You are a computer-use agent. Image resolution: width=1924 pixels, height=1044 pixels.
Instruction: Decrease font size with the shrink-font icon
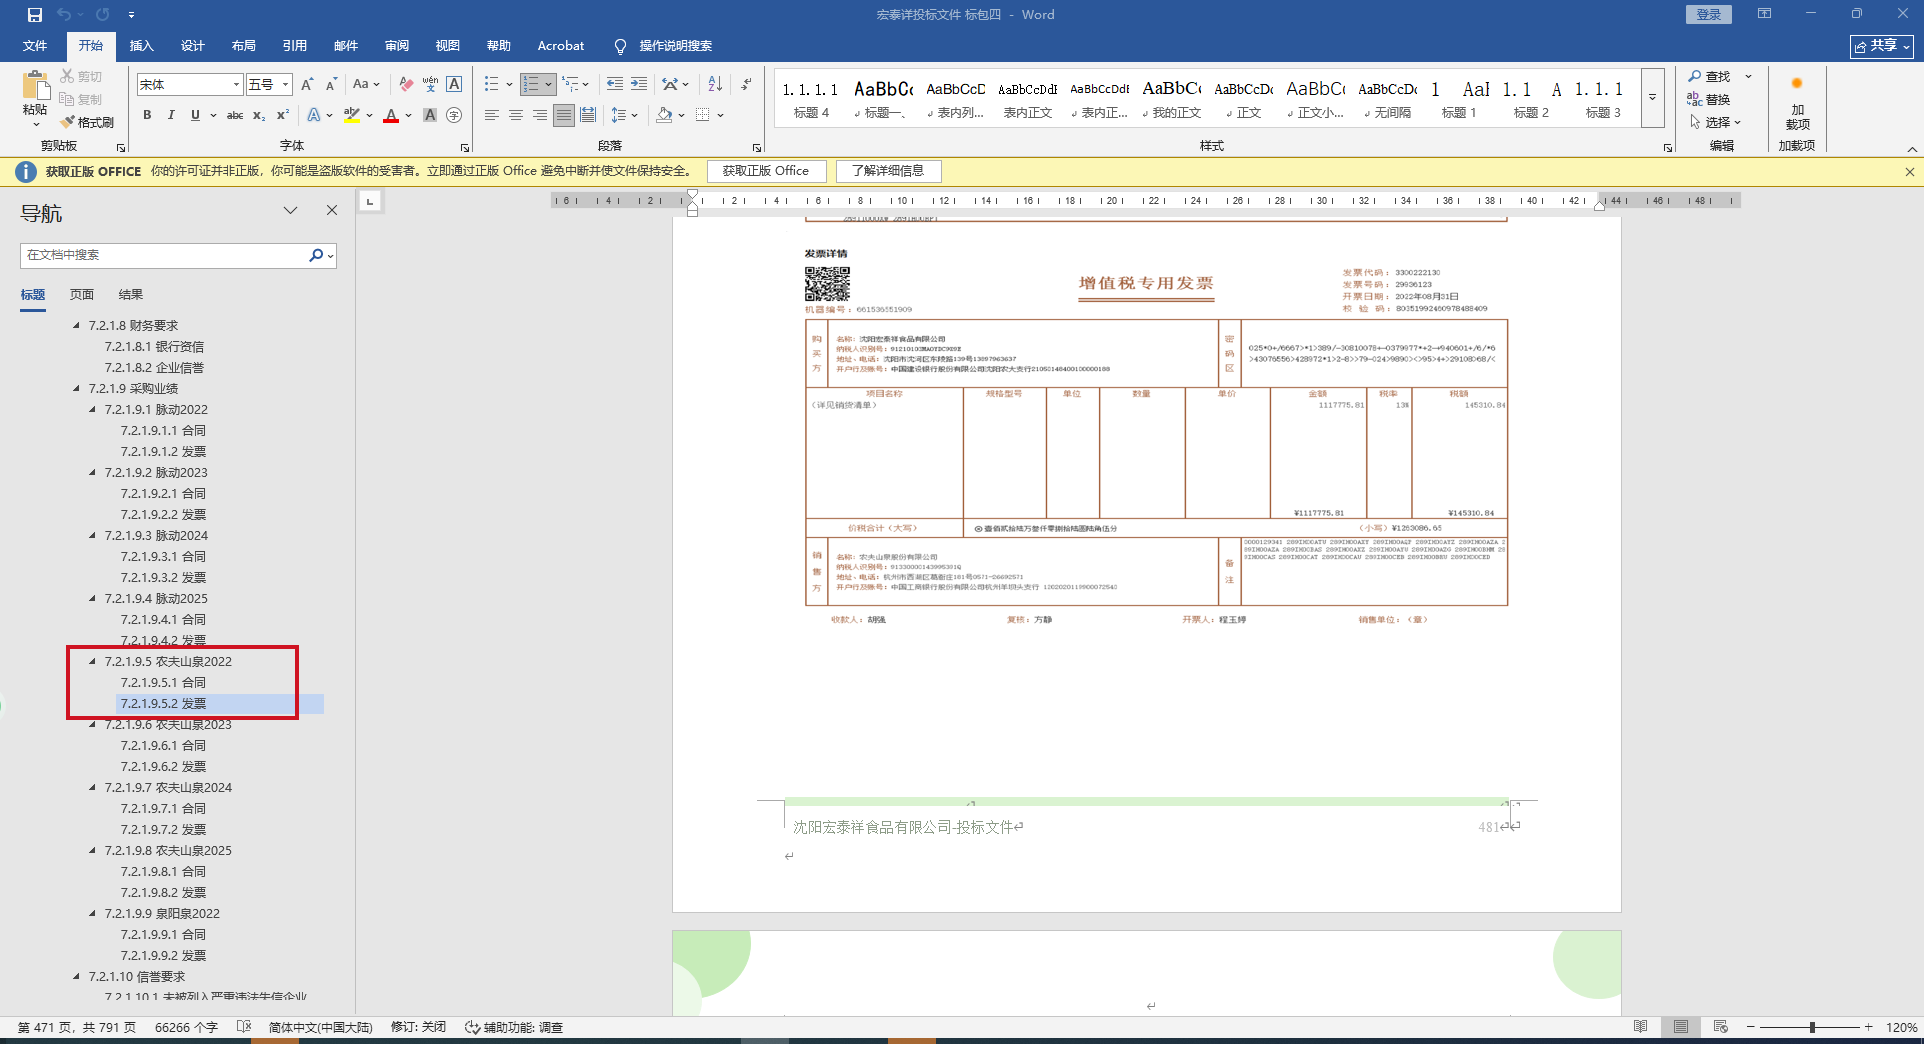(331, 85)
